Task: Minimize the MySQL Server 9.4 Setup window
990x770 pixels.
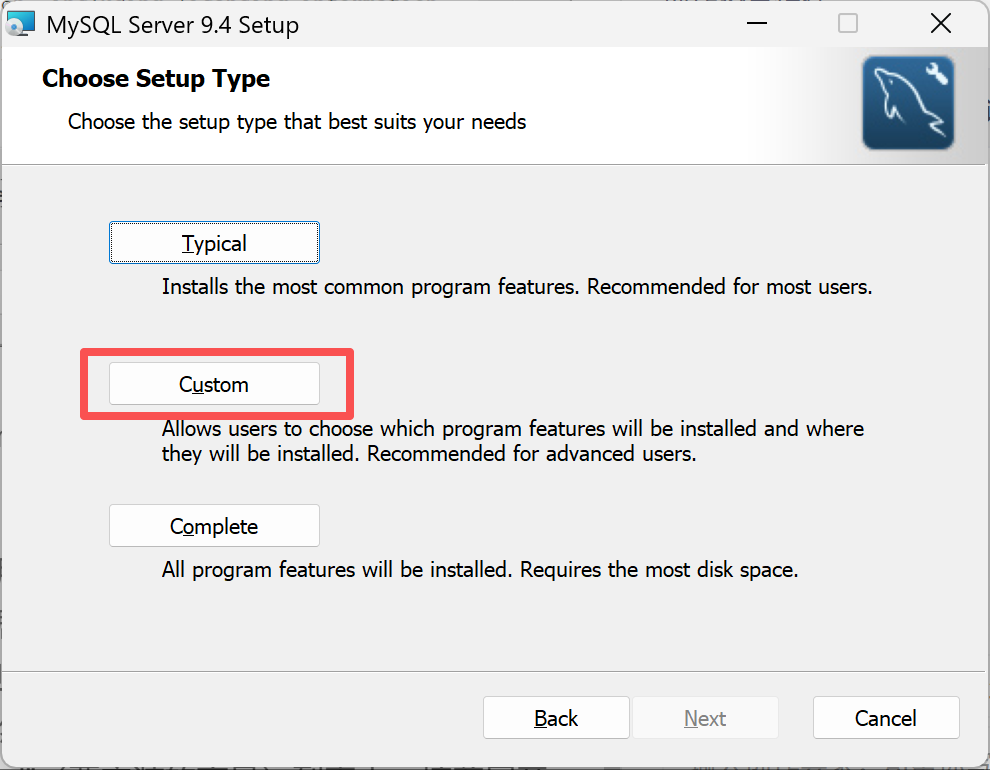Action: (756, 24)
